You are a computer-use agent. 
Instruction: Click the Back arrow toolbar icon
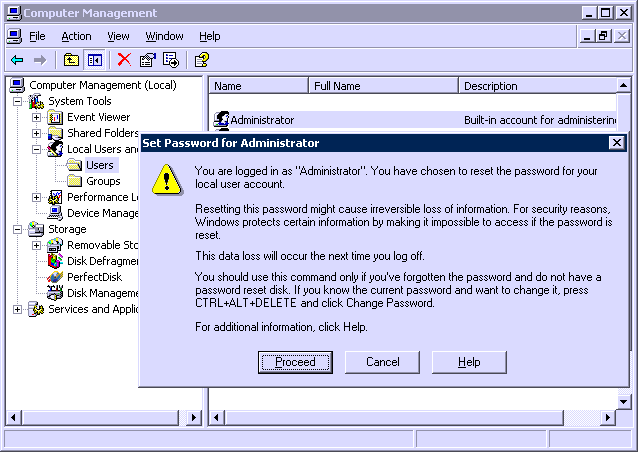[17, 60]
